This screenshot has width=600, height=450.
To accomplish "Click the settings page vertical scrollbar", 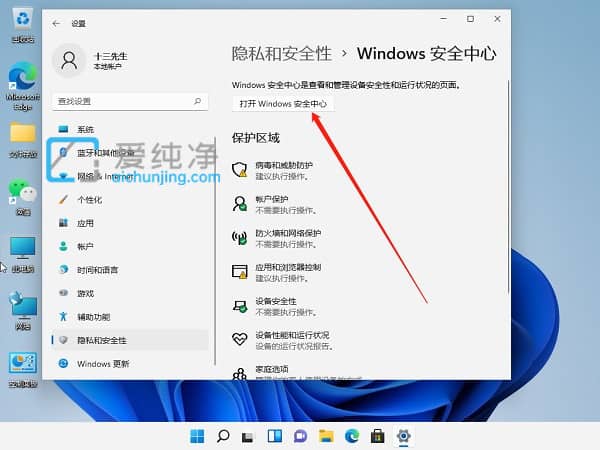I will [x=509, y=188].
